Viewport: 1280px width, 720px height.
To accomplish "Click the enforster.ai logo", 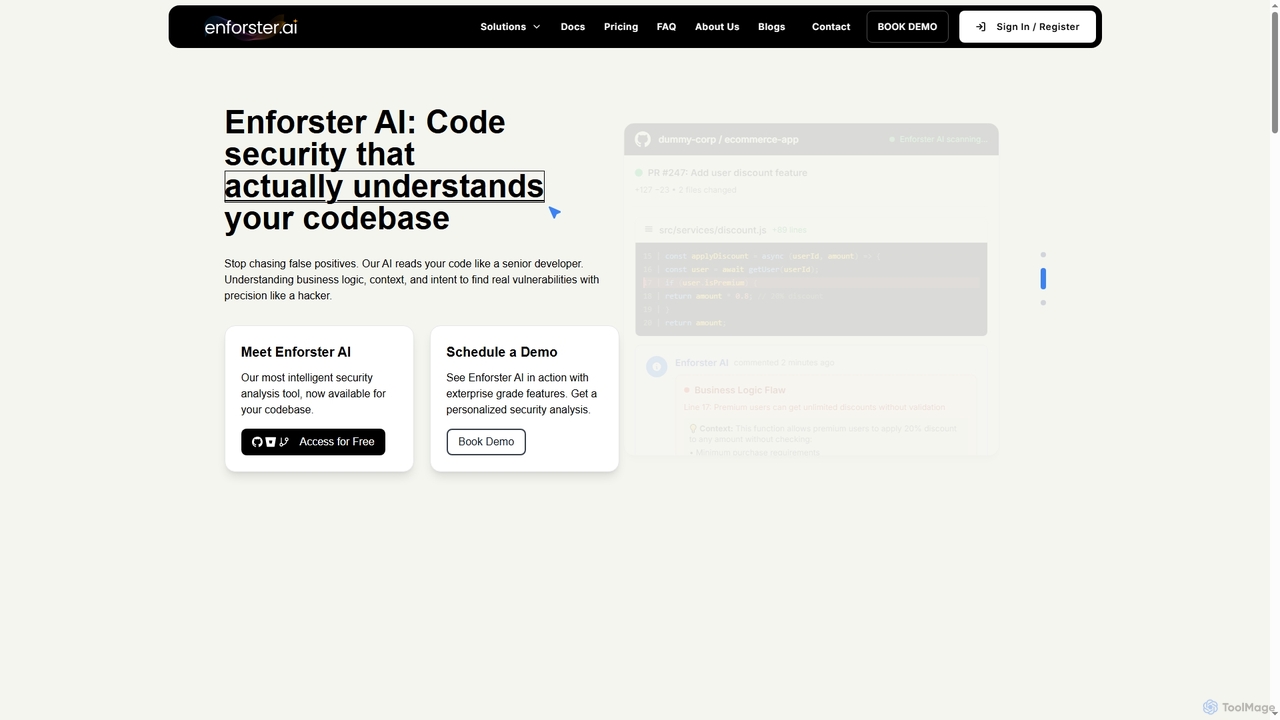I will point(251,27).
